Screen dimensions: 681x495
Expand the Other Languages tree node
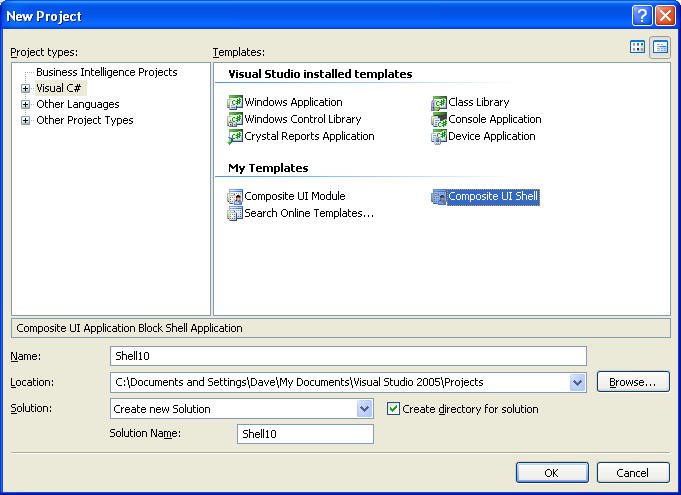pyautogui.click(x=25, y=104)
